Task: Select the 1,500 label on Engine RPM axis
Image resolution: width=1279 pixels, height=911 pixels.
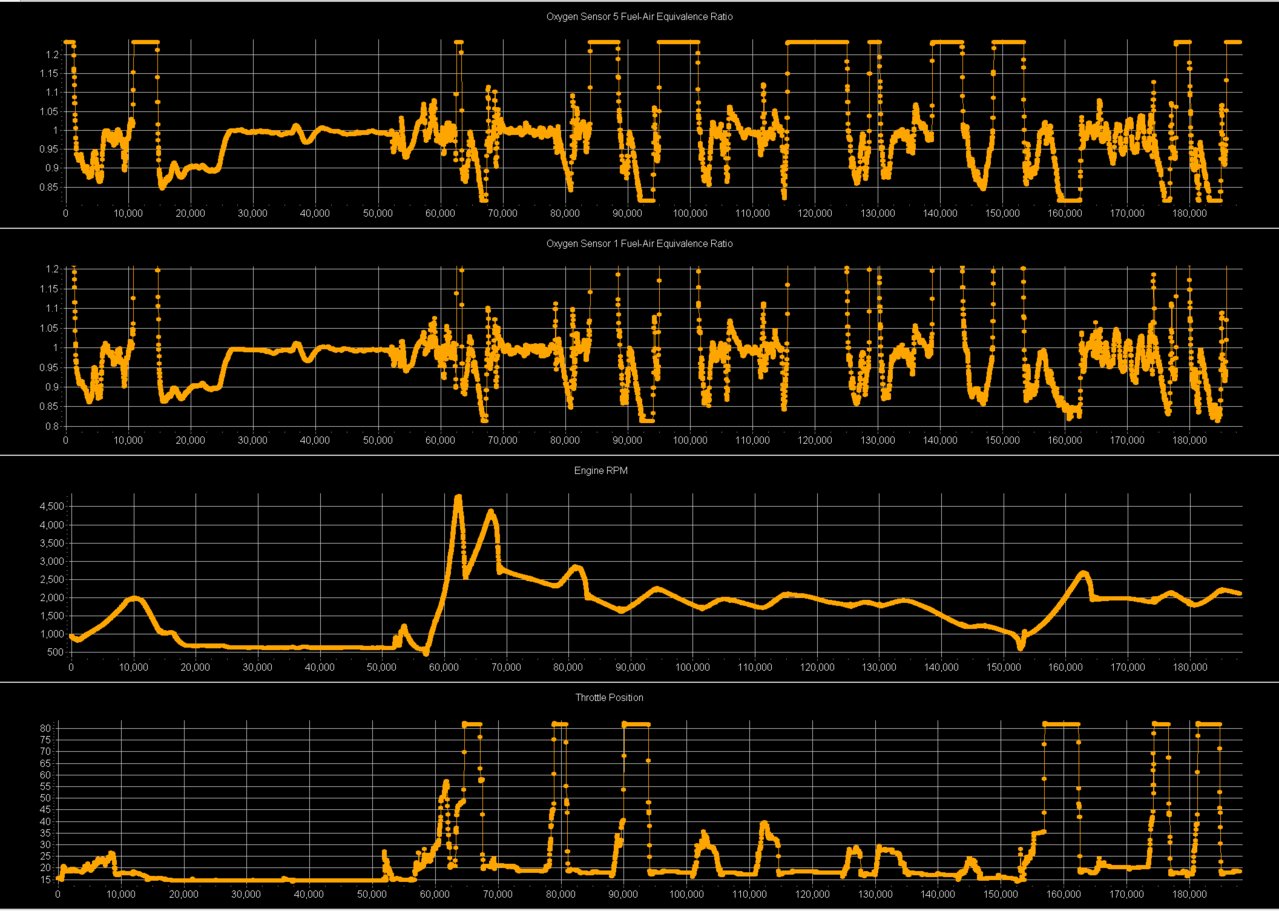Action: click(x=53, y=616)
